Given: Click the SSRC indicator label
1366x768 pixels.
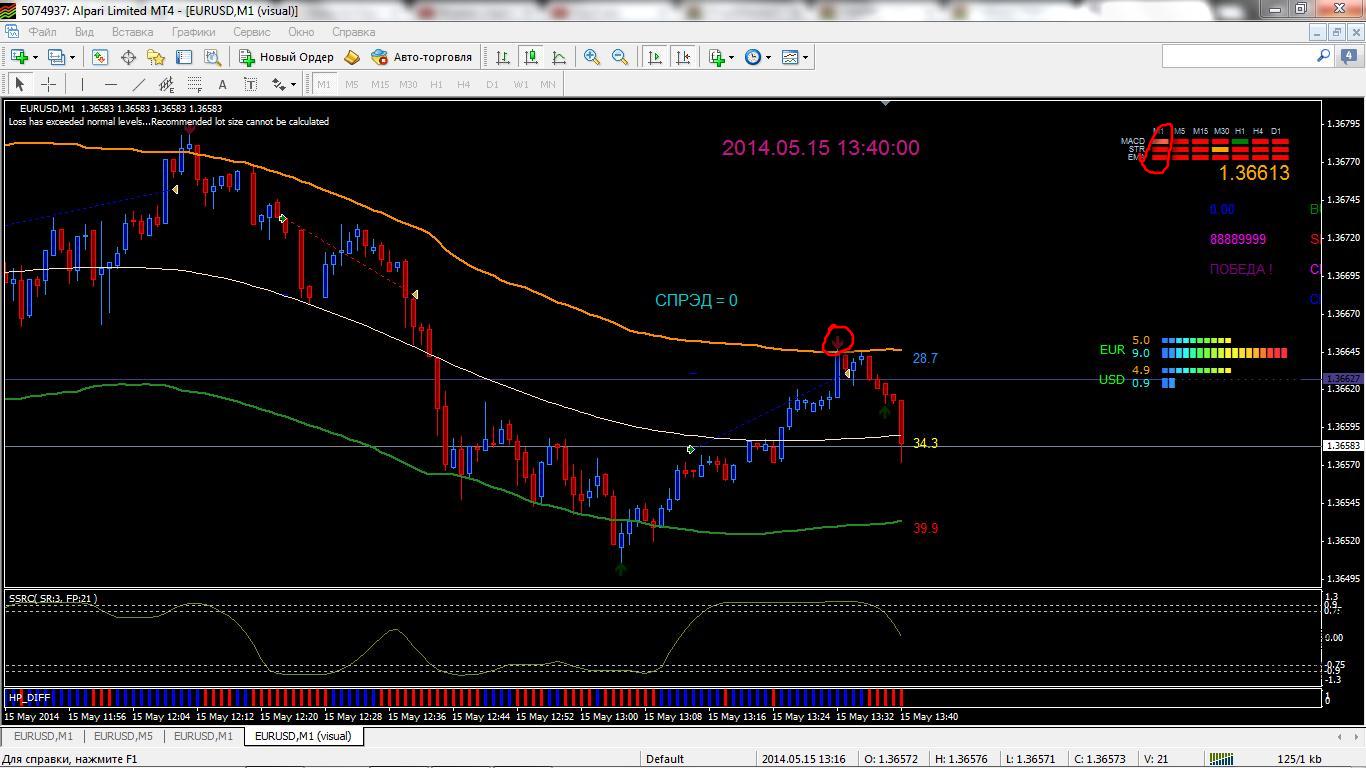Looking at the screenshot, I should pos(52,598).
